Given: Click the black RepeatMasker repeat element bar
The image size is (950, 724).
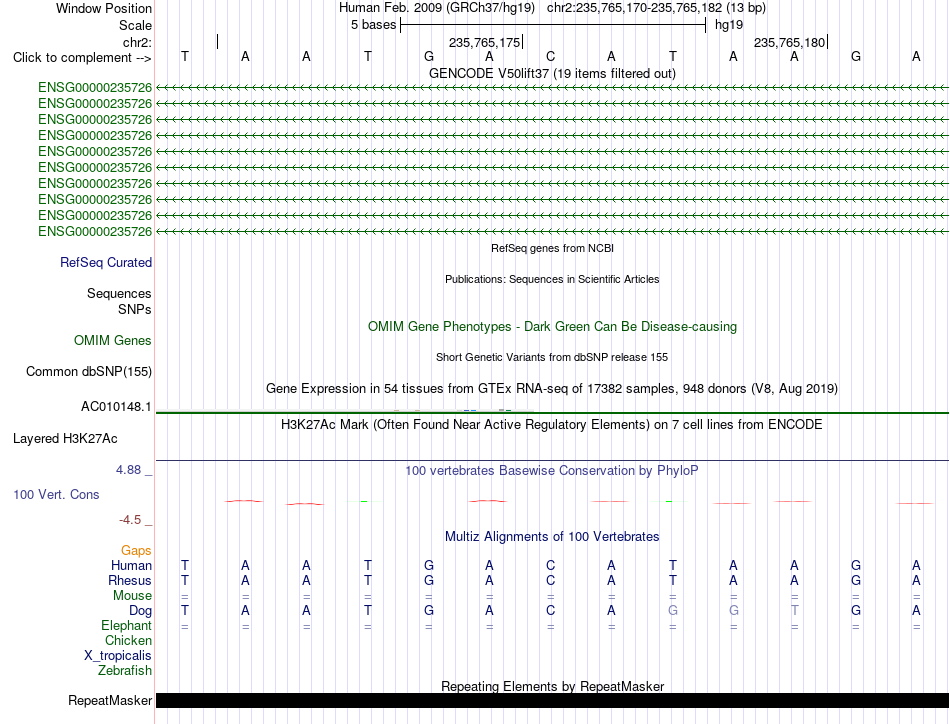Looking at the screenshot, I should coord(552,700).
